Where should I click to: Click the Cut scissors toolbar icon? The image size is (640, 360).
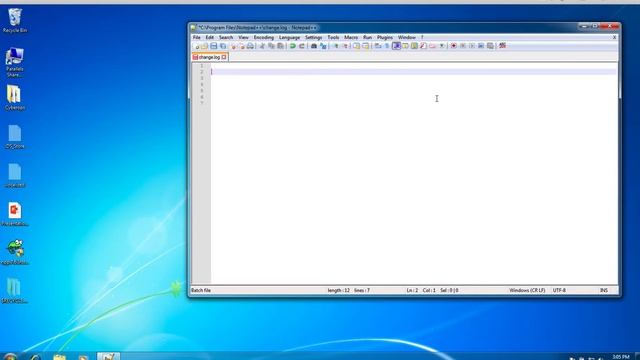coord(262,46)
